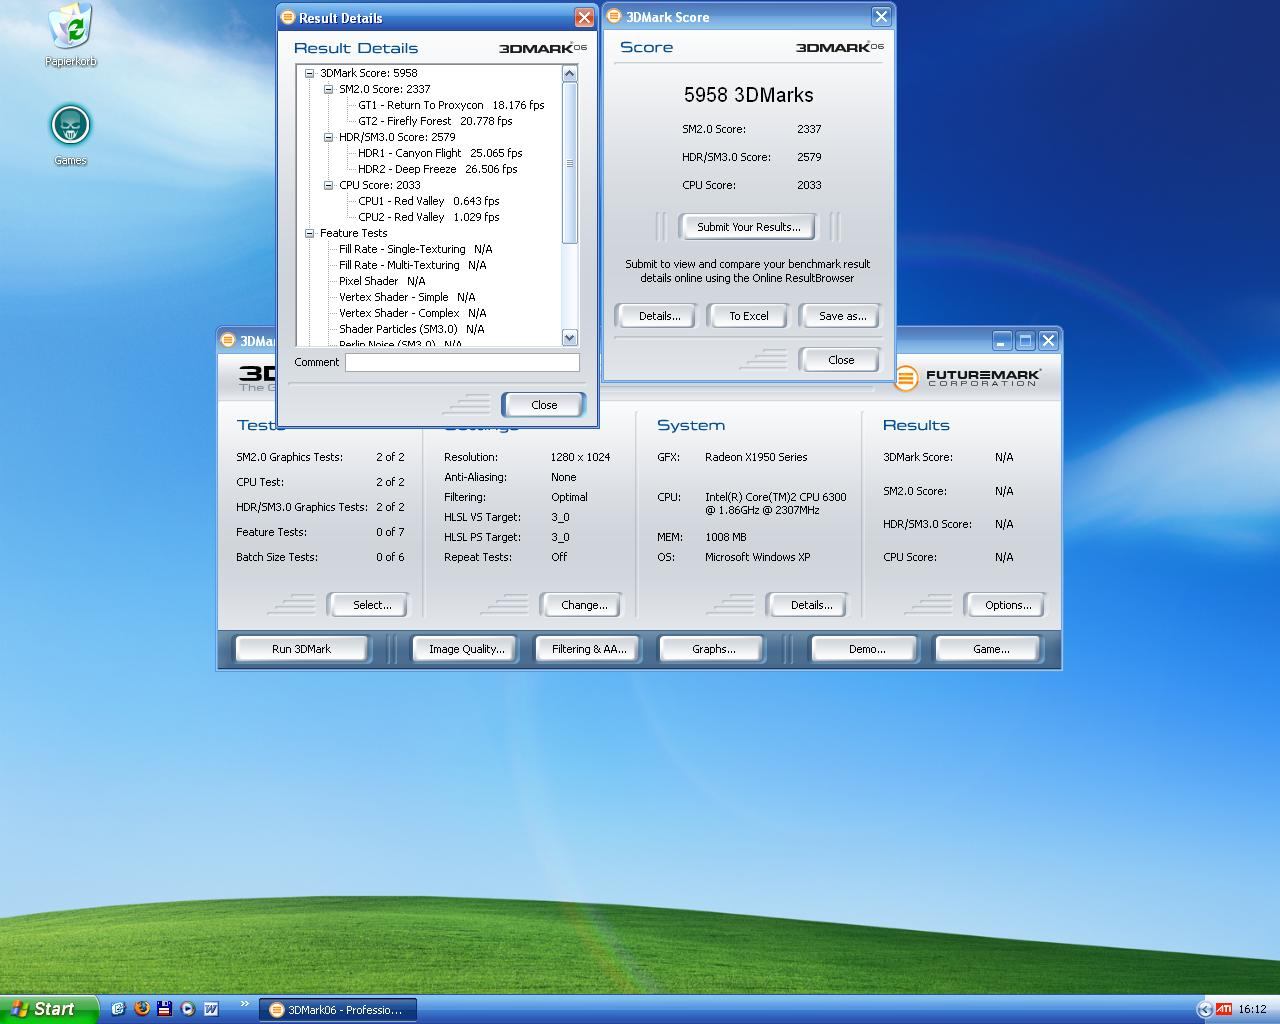
Task: Click Run 3DMark button
Action: 301,649
